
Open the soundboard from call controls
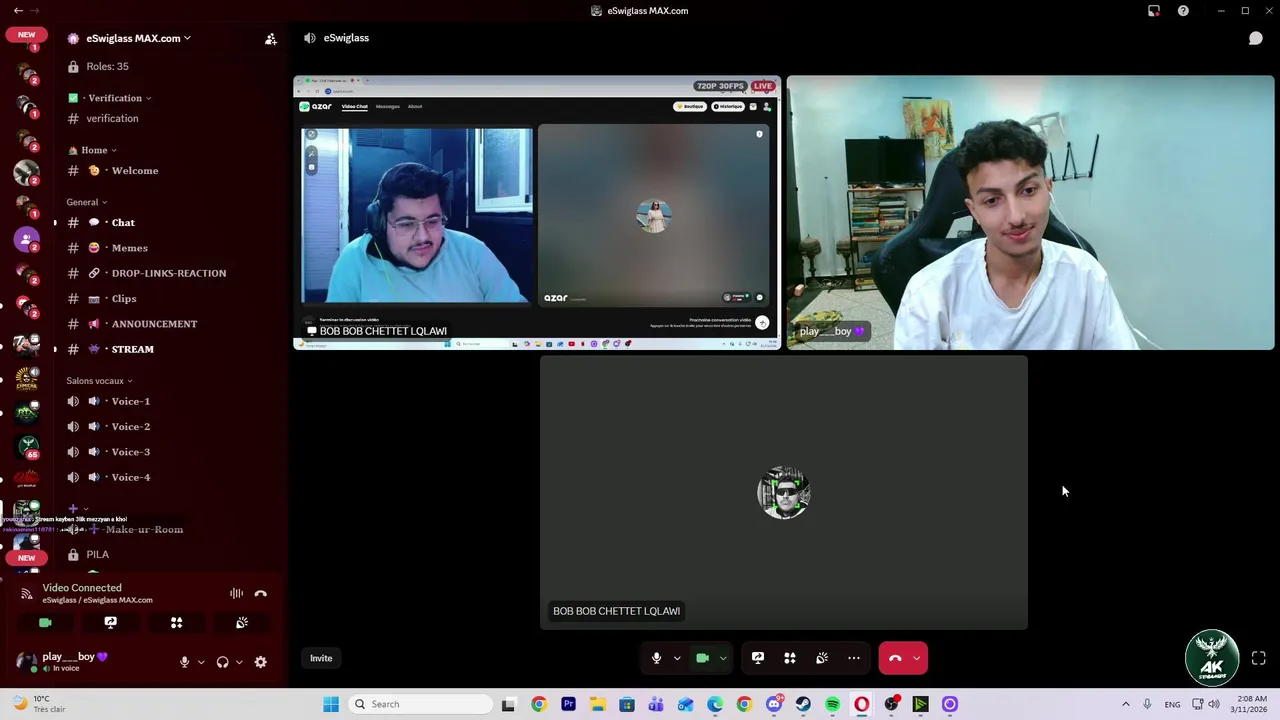tap(822, 658)
